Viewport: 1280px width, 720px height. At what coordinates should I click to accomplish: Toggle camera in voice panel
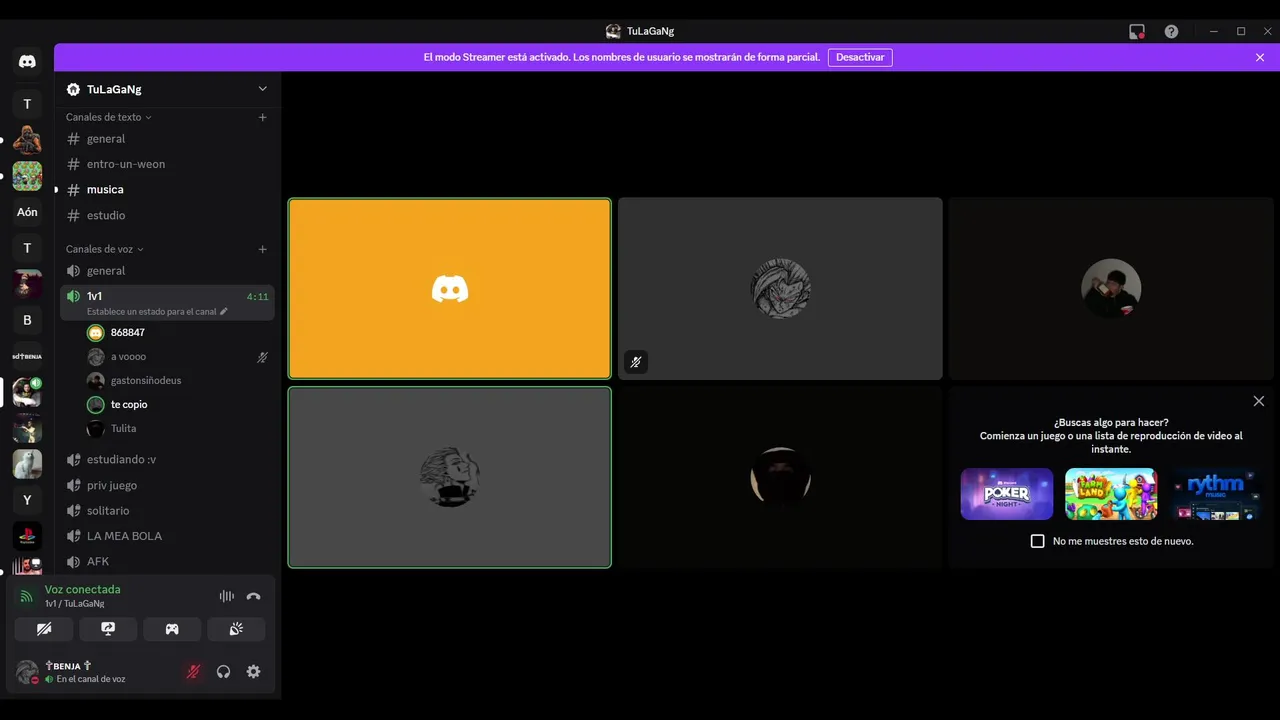click(x=44, y=629)
